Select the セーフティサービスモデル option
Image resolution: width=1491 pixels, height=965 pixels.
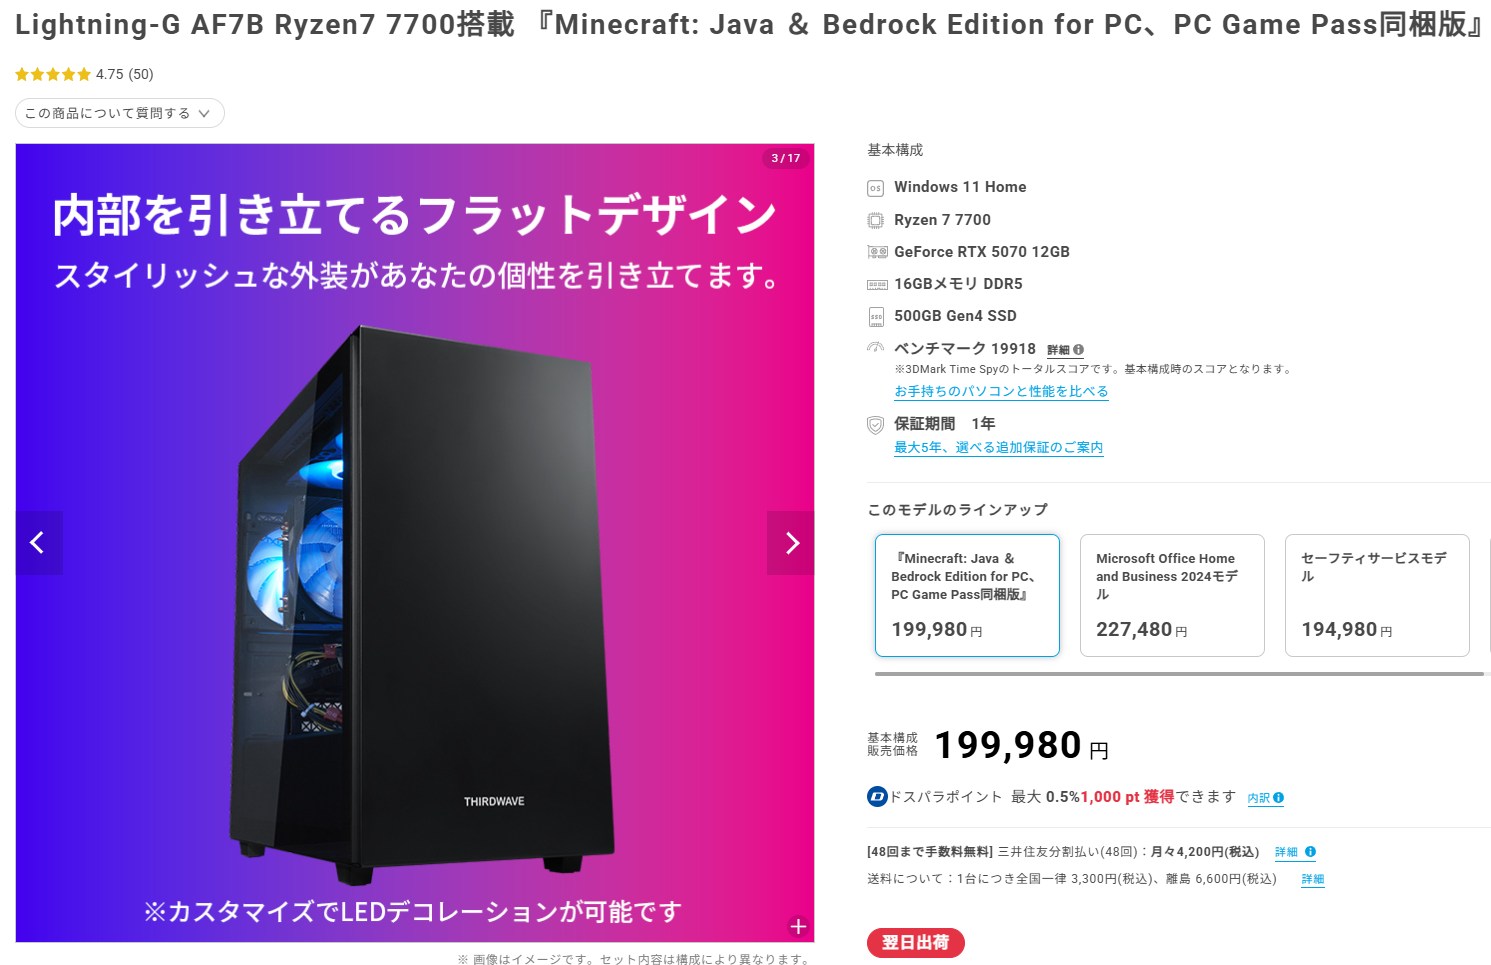click(1377, 595)
